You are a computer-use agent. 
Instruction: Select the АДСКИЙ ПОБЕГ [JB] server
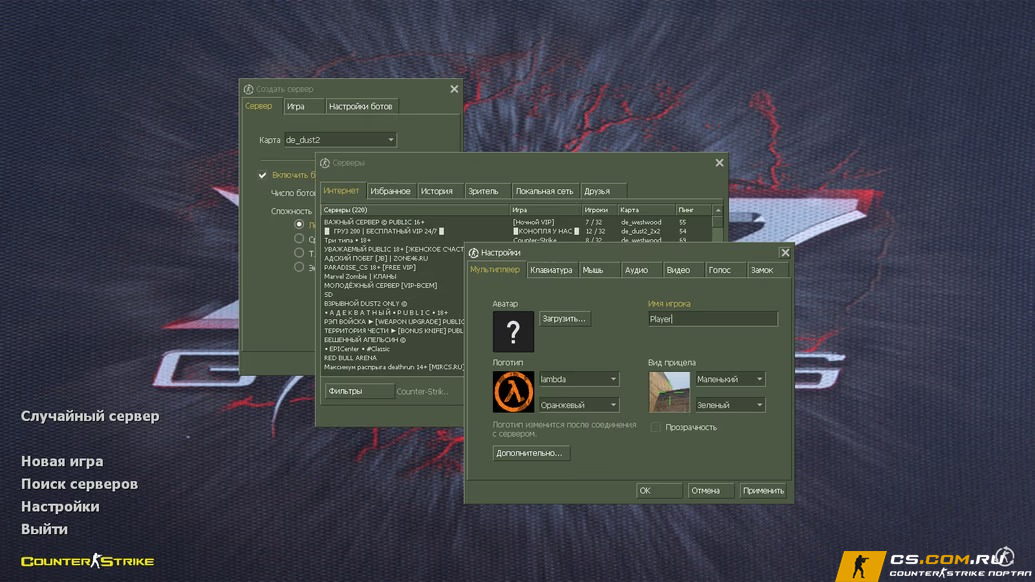[393, 259]
